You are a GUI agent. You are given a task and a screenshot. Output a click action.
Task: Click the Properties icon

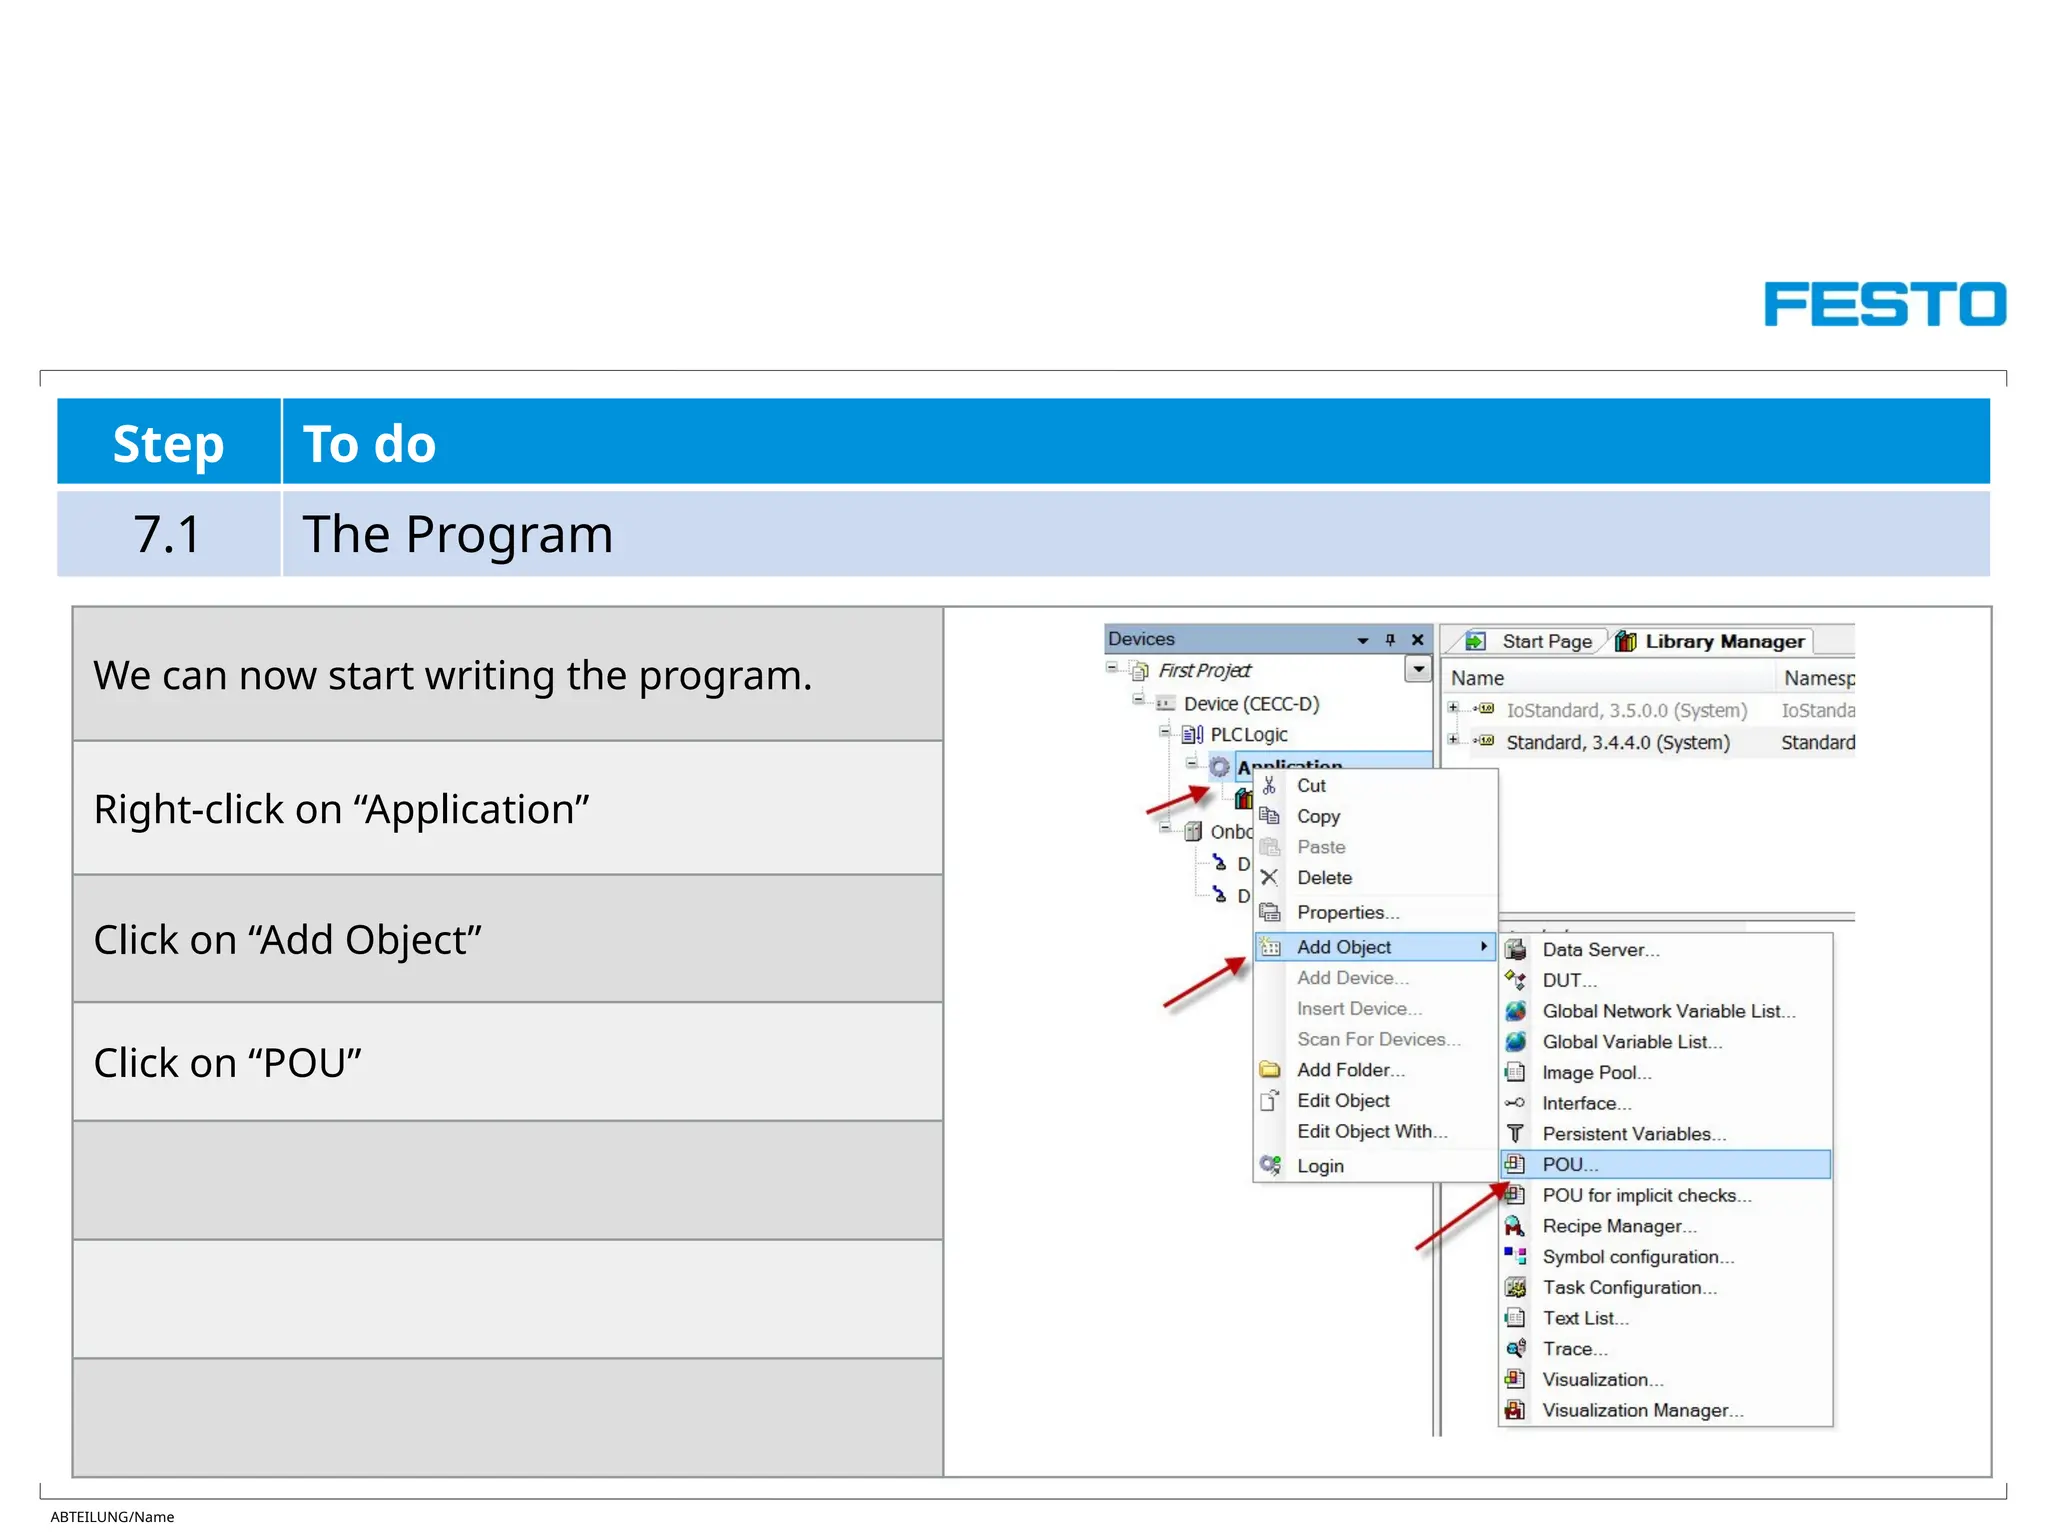click(x=1269, y=912)
